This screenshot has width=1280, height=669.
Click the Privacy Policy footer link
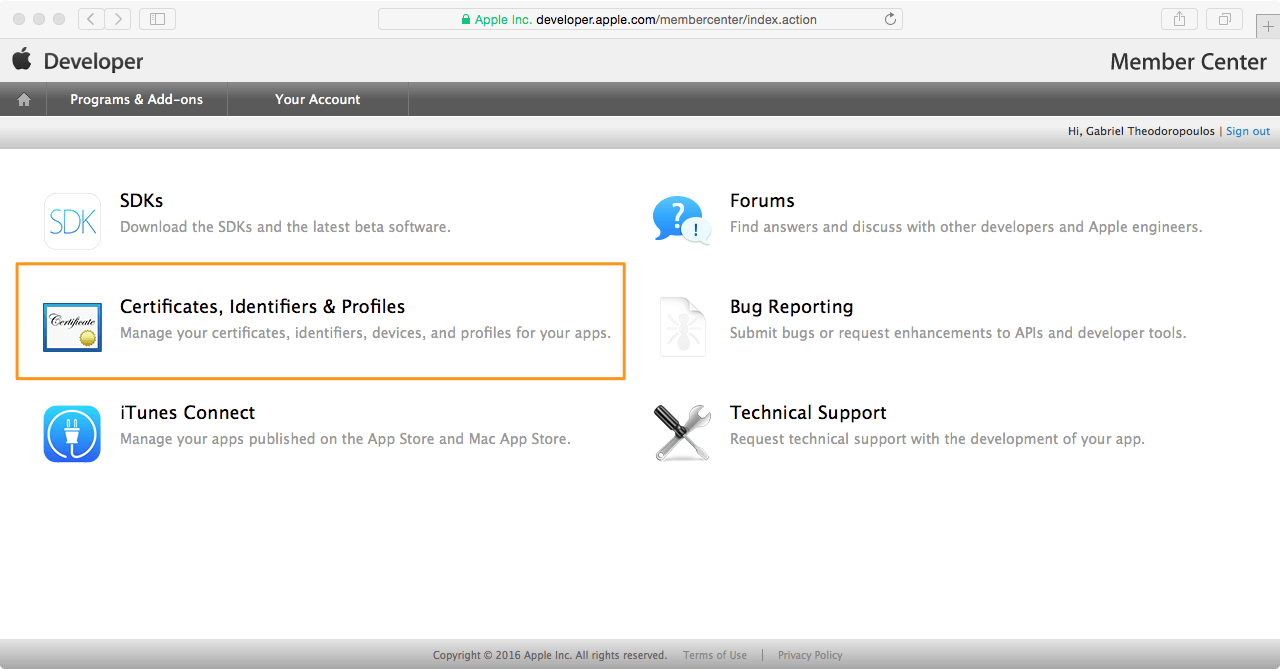point(810,655)
